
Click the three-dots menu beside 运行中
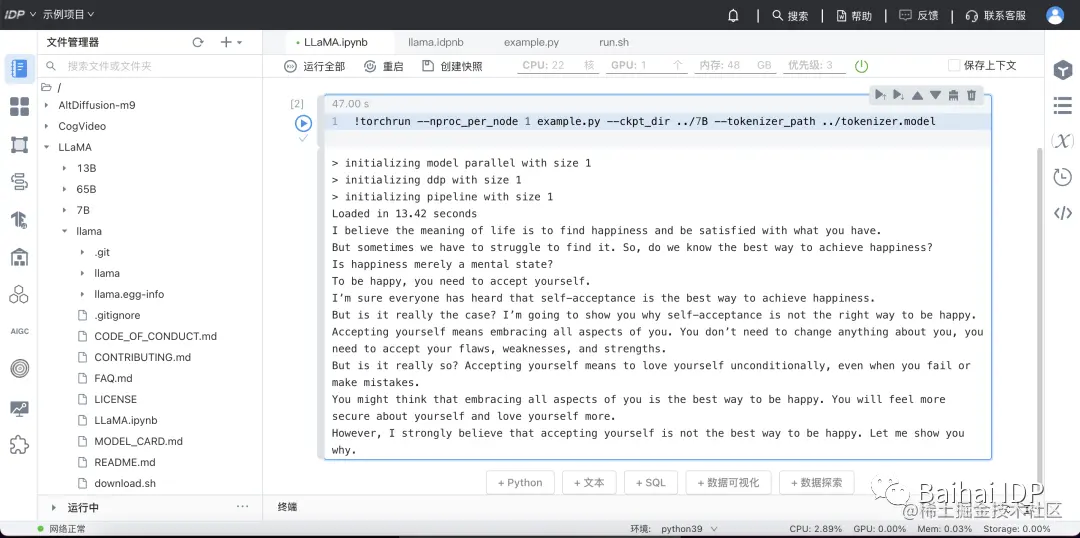(242, 506)
